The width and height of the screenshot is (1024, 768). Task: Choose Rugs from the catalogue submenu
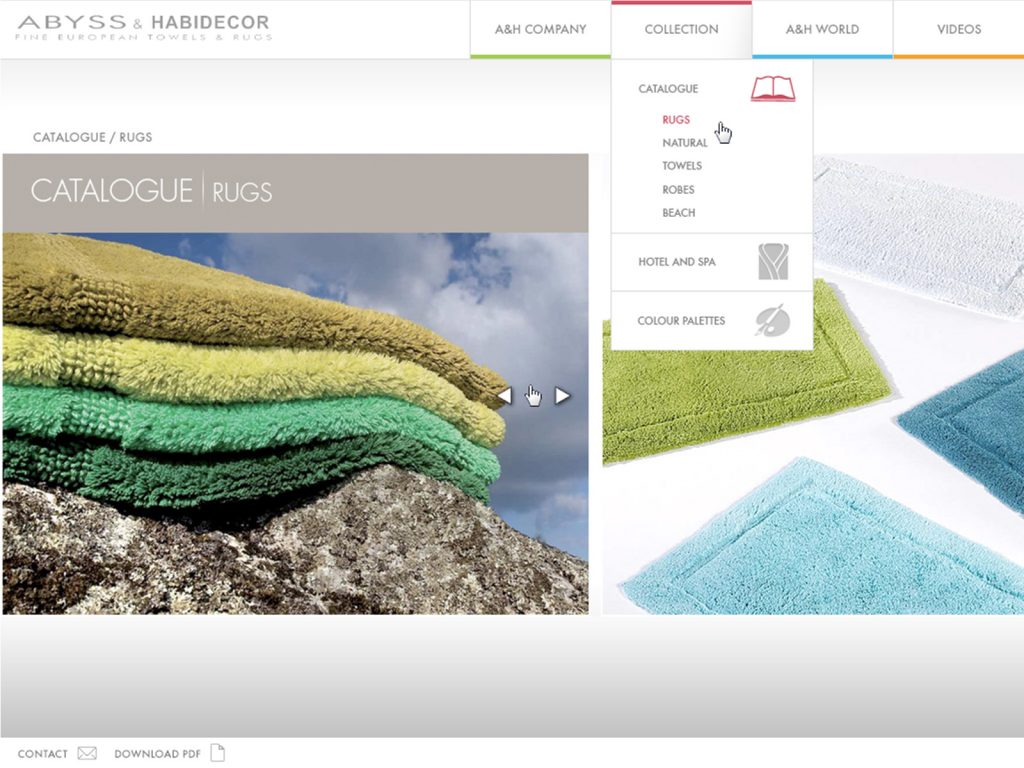pyautogui.click(x=676, y=120)
